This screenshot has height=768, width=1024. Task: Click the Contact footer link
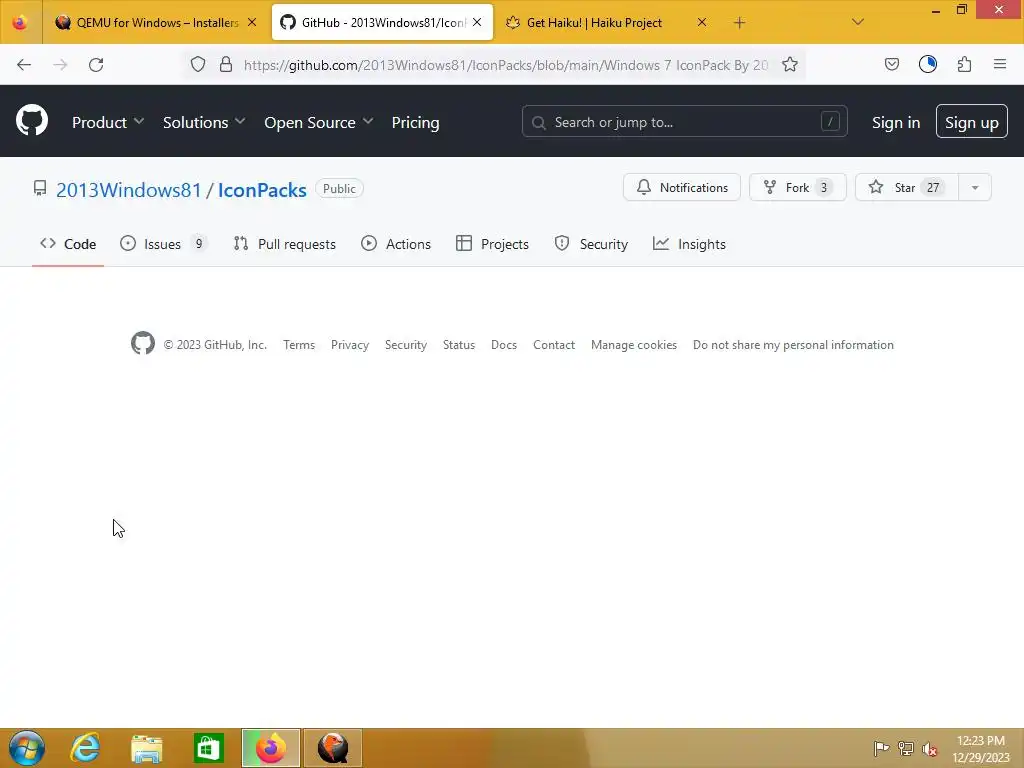click(554, 345)
